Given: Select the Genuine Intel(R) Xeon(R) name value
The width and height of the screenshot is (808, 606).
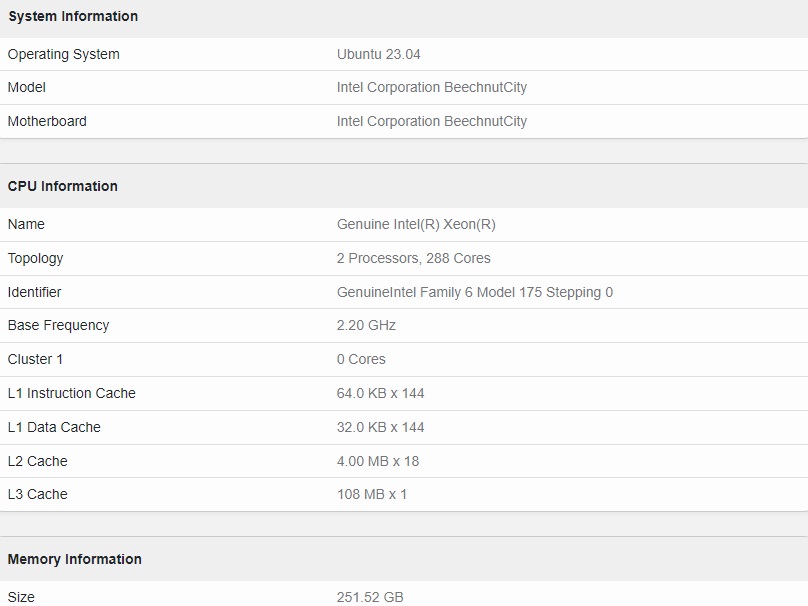Looking at the screenshot, I should (x=416, y=224).
